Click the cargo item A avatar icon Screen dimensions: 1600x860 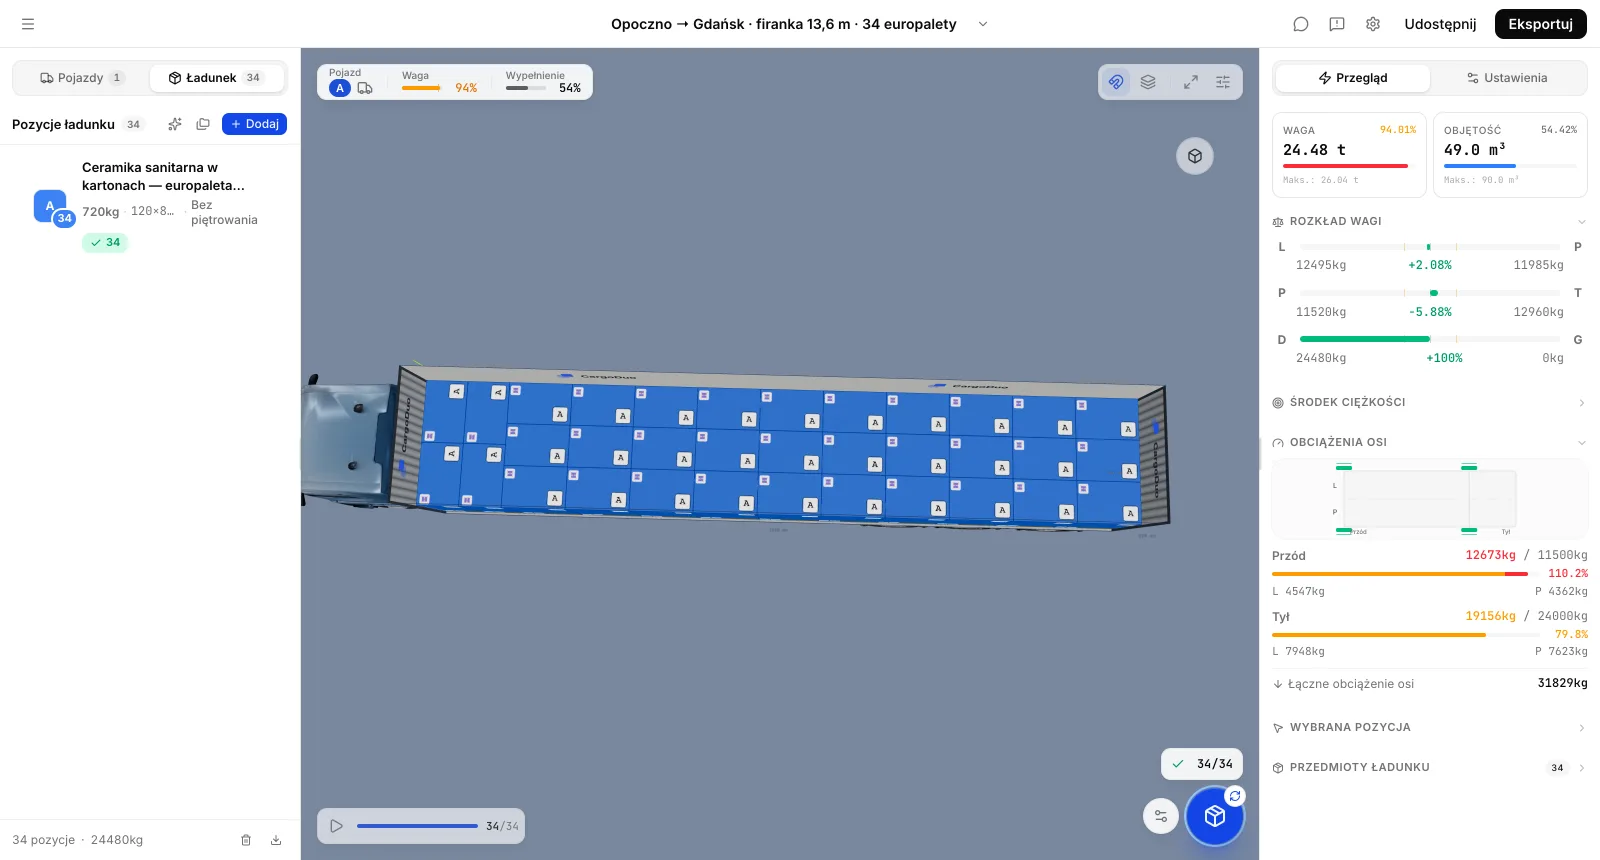50,206
